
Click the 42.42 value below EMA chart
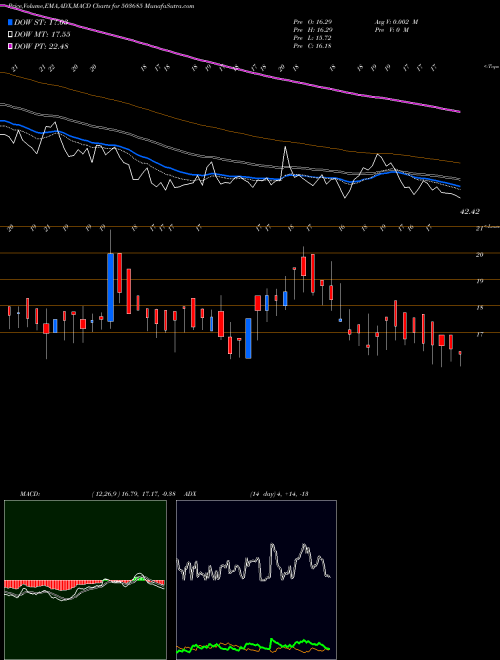click(x=470, y=212)
